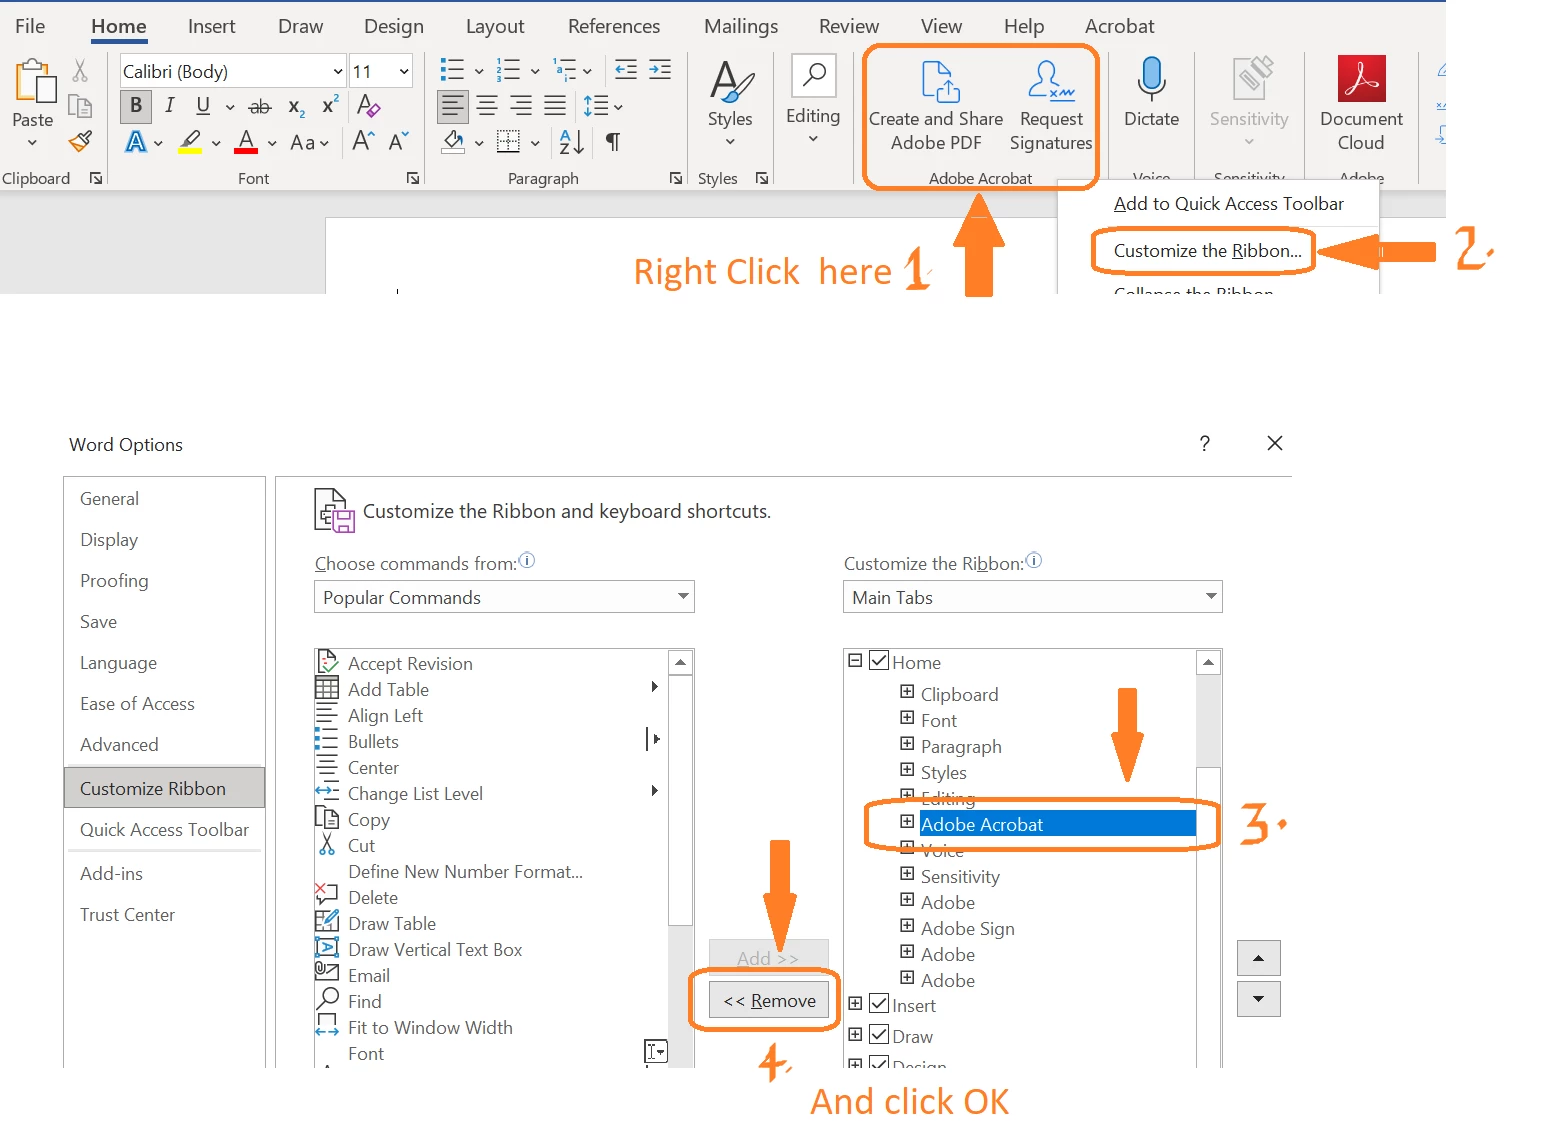Center text in Paragraph group
The height and width of the screenshot is (1136, 1548).
487,106
